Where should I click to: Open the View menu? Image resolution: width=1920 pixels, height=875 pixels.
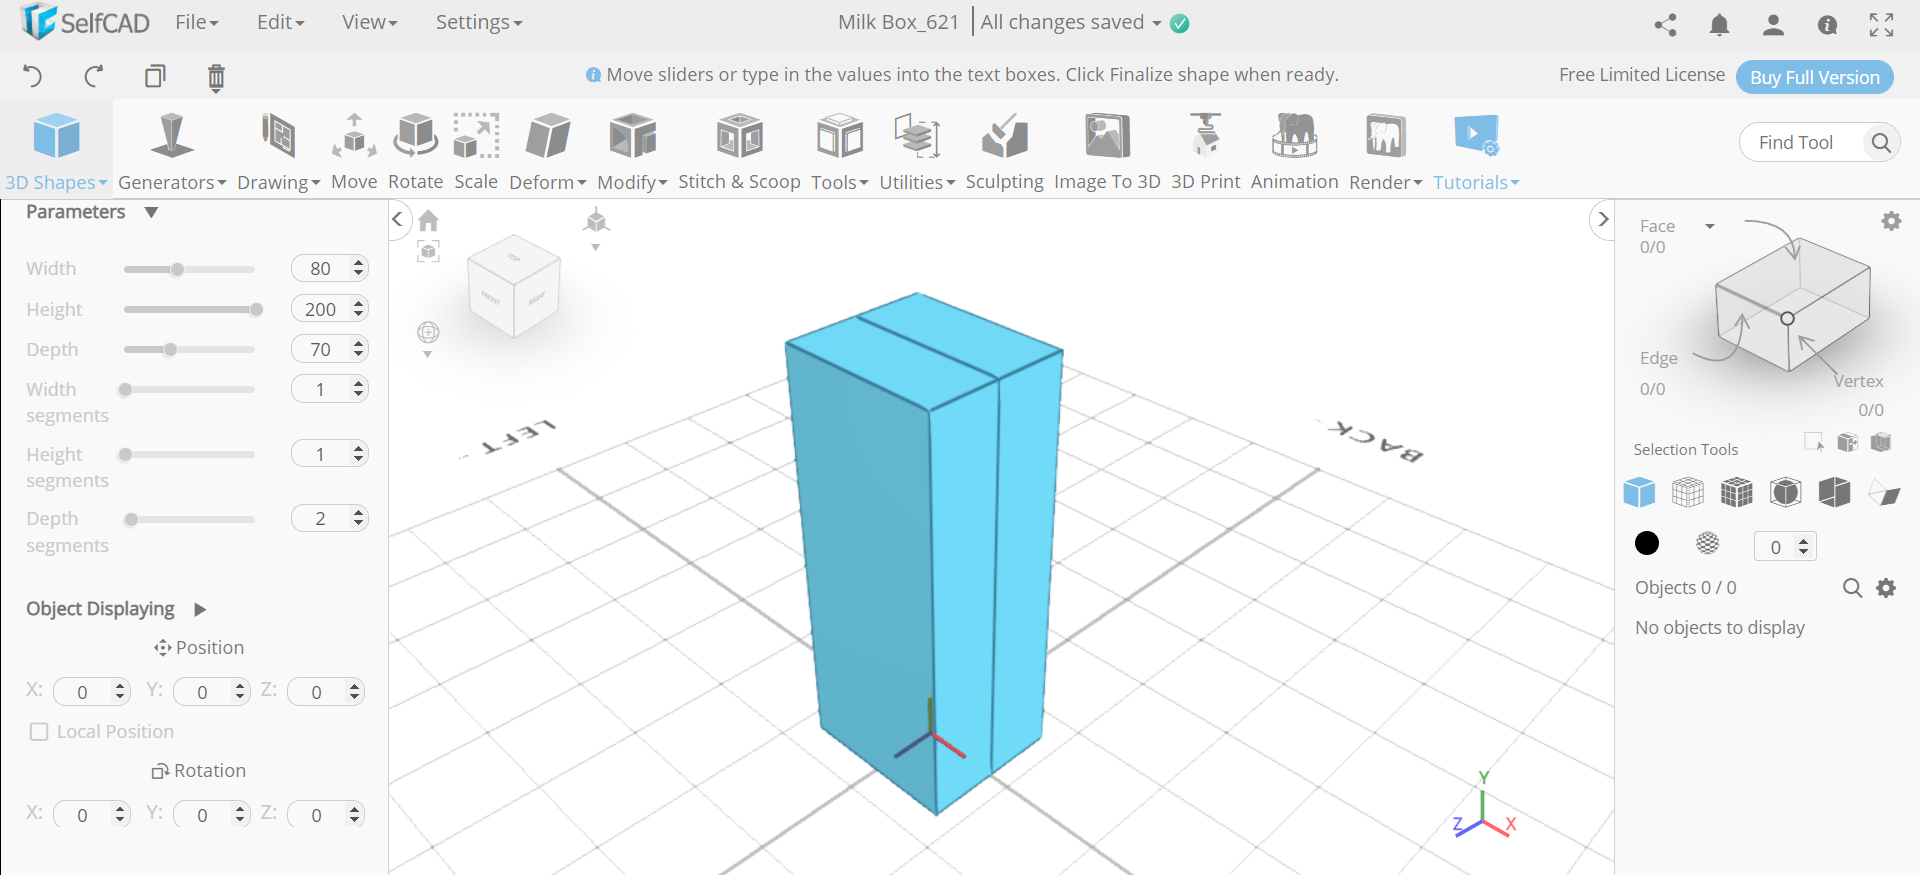coord(370,22)
